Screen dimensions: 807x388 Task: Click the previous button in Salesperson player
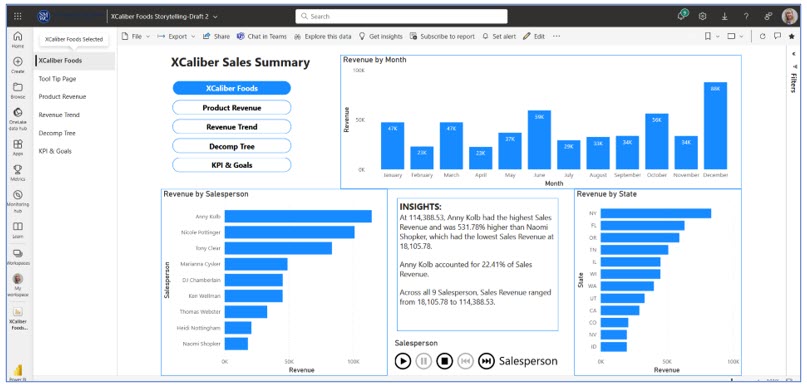[x=465, y=361]
